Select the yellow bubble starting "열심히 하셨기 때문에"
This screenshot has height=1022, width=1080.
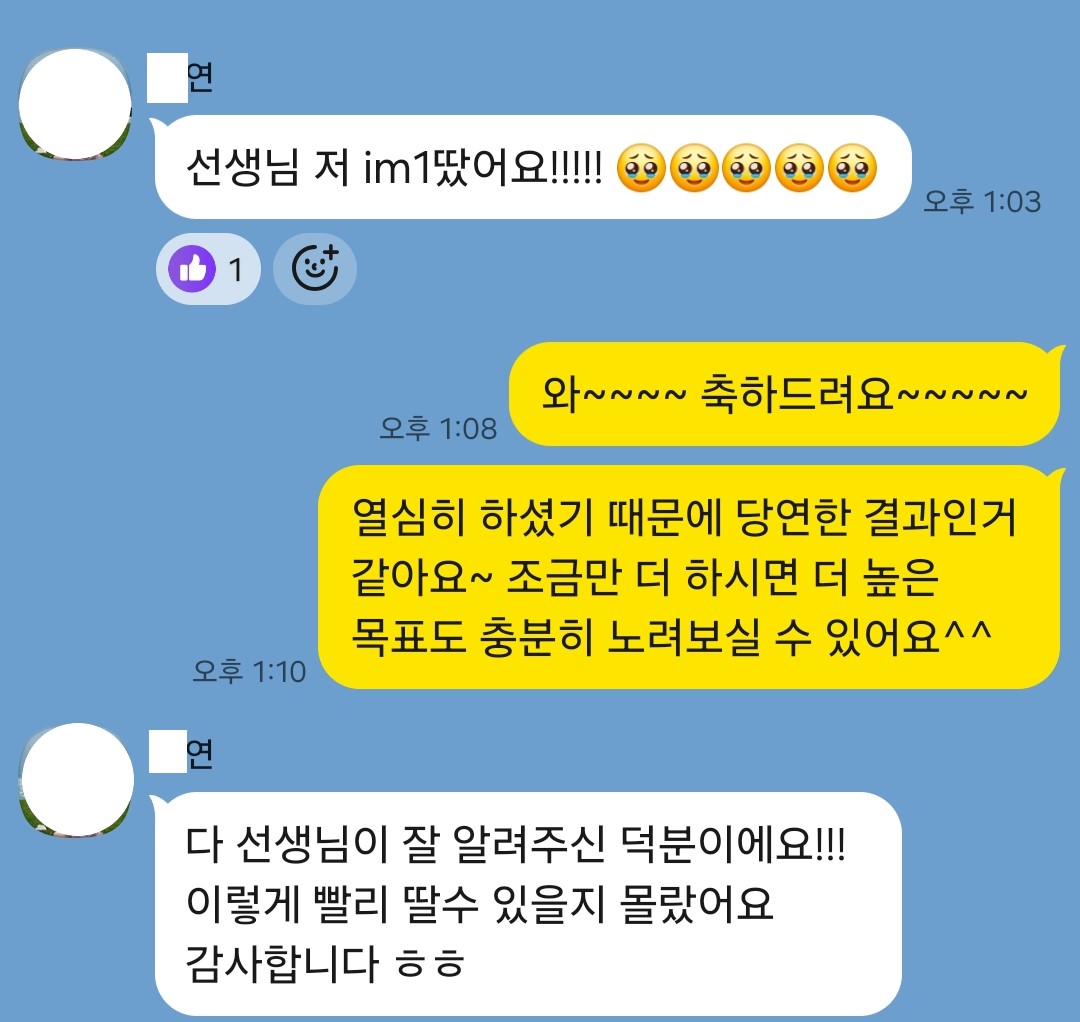pos(688,576)
